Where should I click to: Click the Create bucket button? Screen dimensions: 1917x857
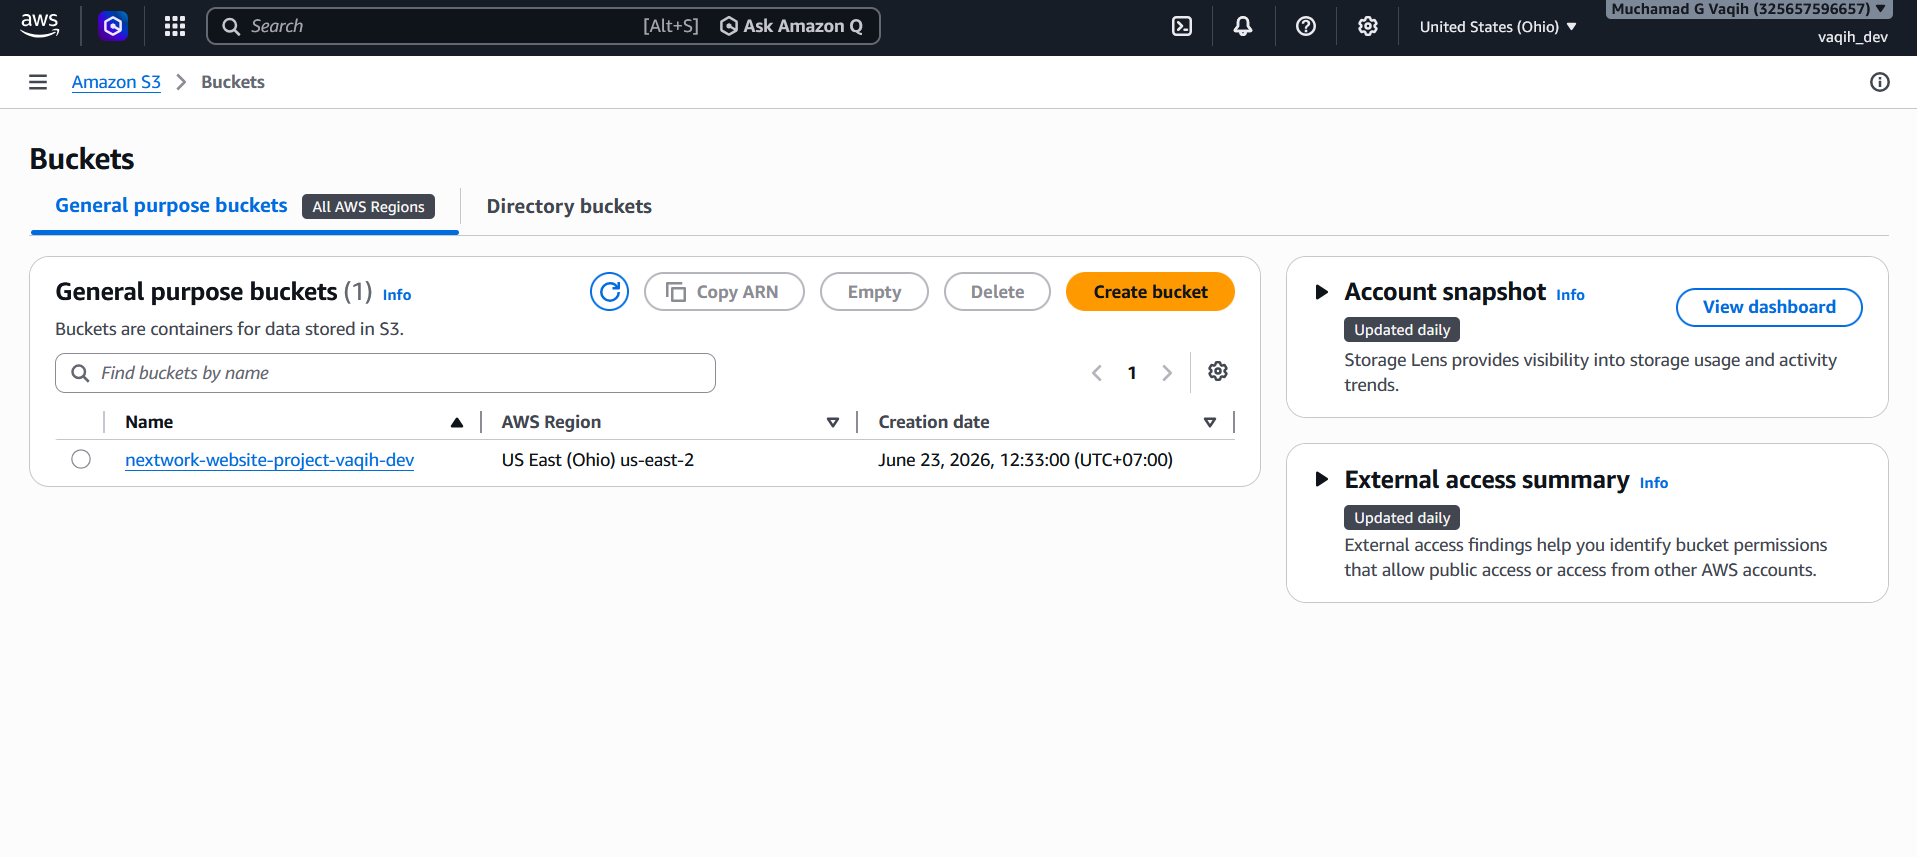pos(1150,292)
